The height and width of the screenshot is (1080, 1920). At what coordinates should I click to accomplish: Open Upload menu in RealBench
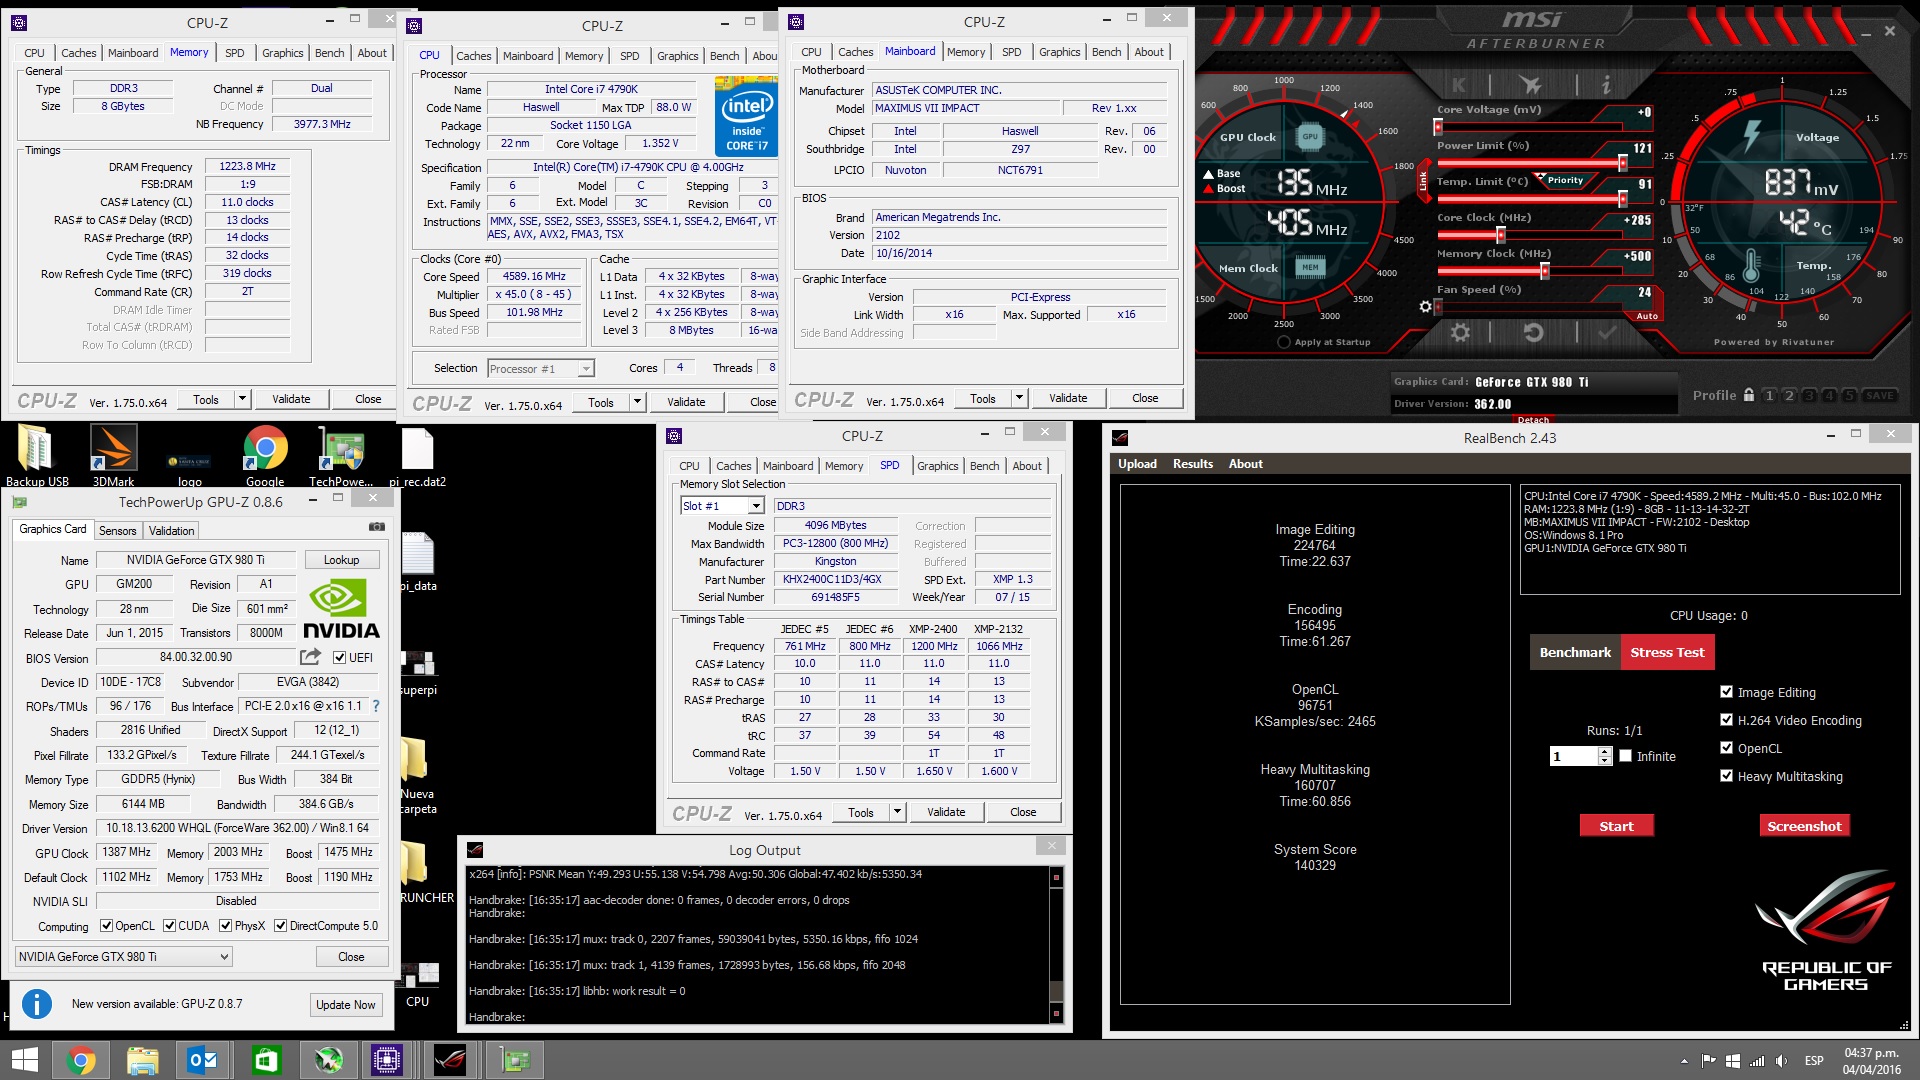(x=1137, y=464)
